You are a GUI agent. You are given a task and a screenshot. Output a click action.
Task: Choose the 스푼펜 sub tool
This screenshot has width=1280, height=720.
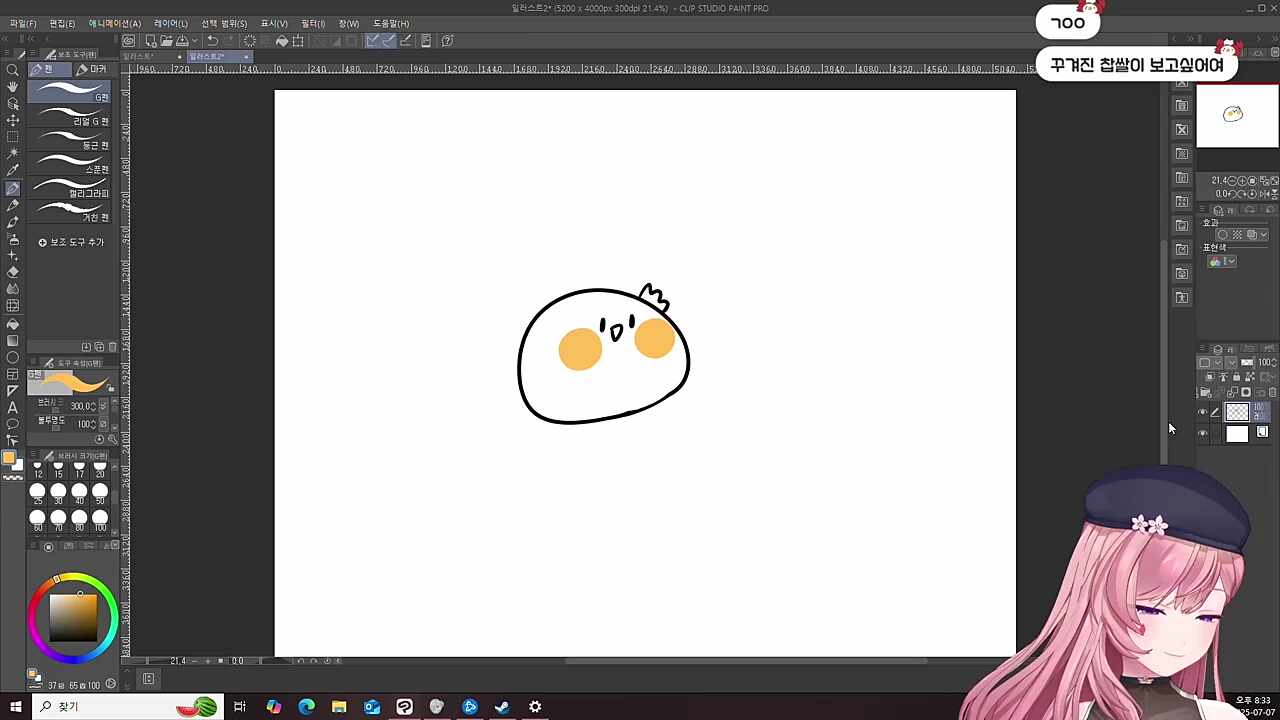click(x=71, y=164)
